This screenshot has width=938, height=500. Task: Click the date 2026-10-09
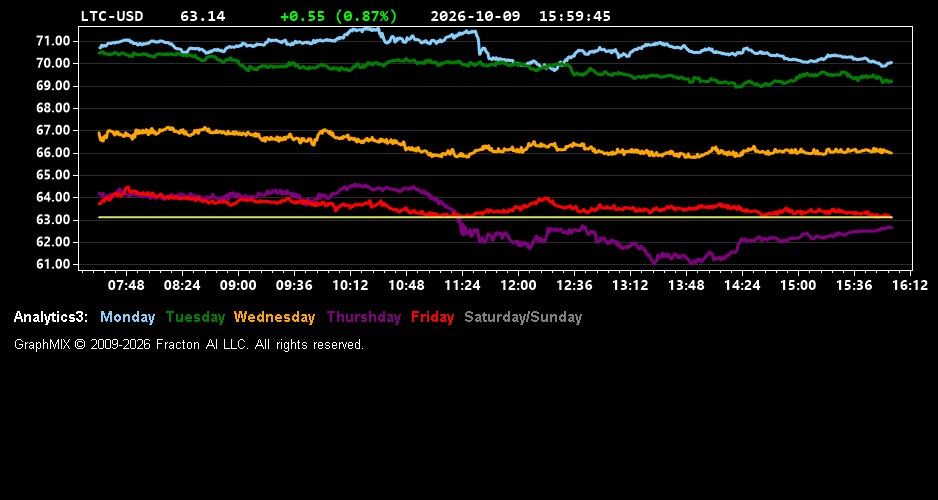click(475, 16)
